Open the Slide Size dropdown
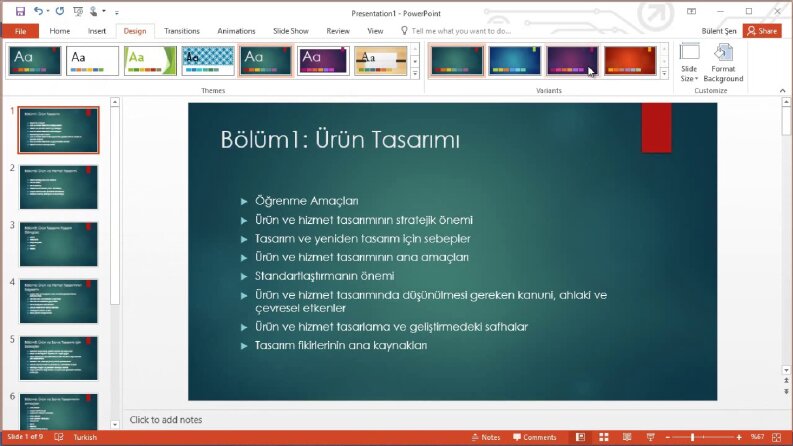The height and width of the screenshot is (446, 793). click(x=689, y=63)
